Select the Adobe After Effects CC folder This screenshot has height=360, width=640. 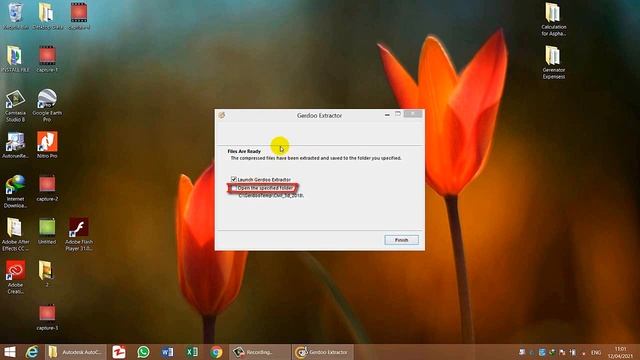[15, 234]
